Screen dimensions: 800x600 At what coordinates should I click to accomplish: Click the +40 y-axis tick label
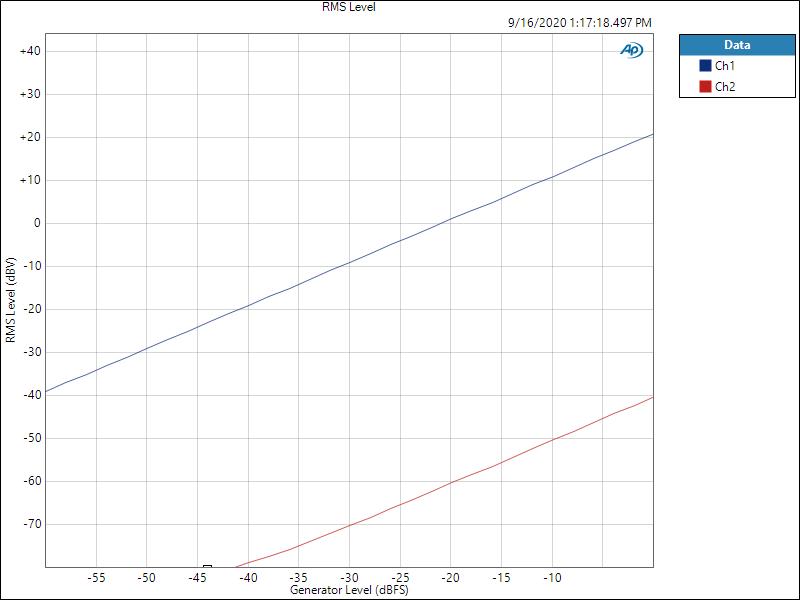tap(30, 51)
